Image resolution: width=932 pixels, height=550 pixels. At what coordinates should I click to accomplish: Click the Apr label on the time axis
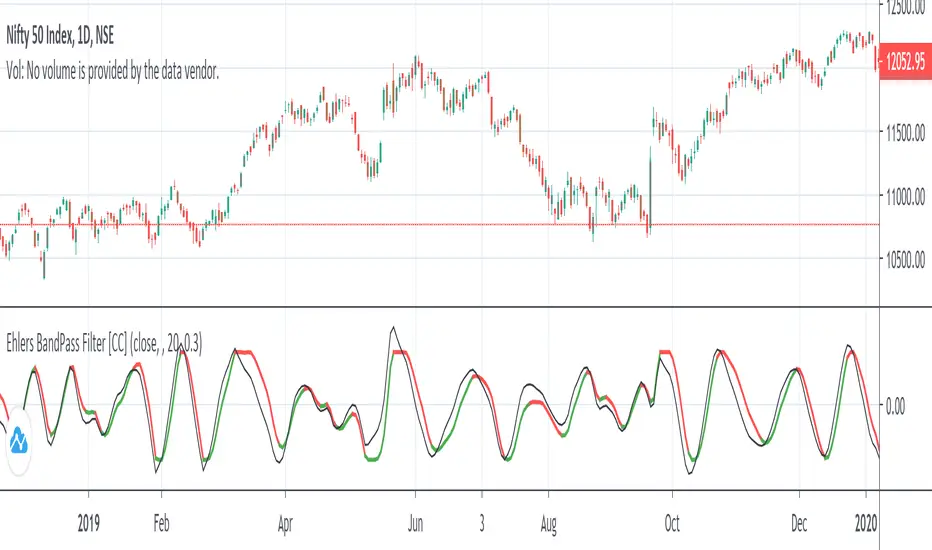point(285,524)
